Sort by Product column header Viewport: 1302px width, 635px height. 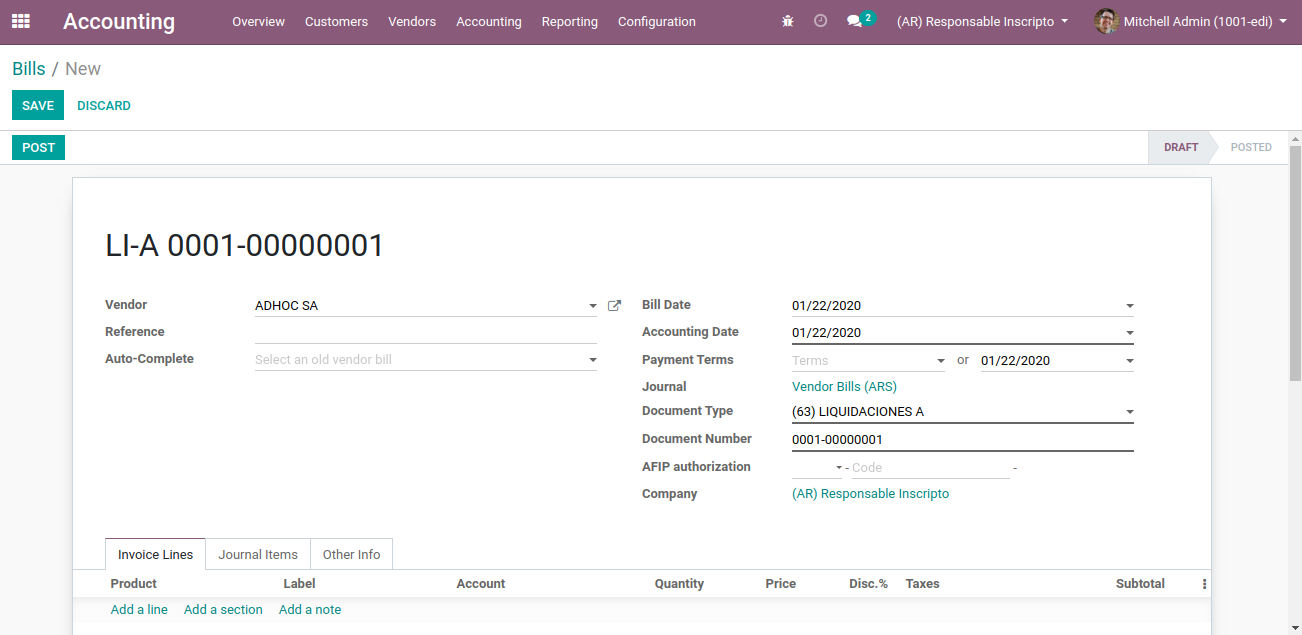point(134,584)
